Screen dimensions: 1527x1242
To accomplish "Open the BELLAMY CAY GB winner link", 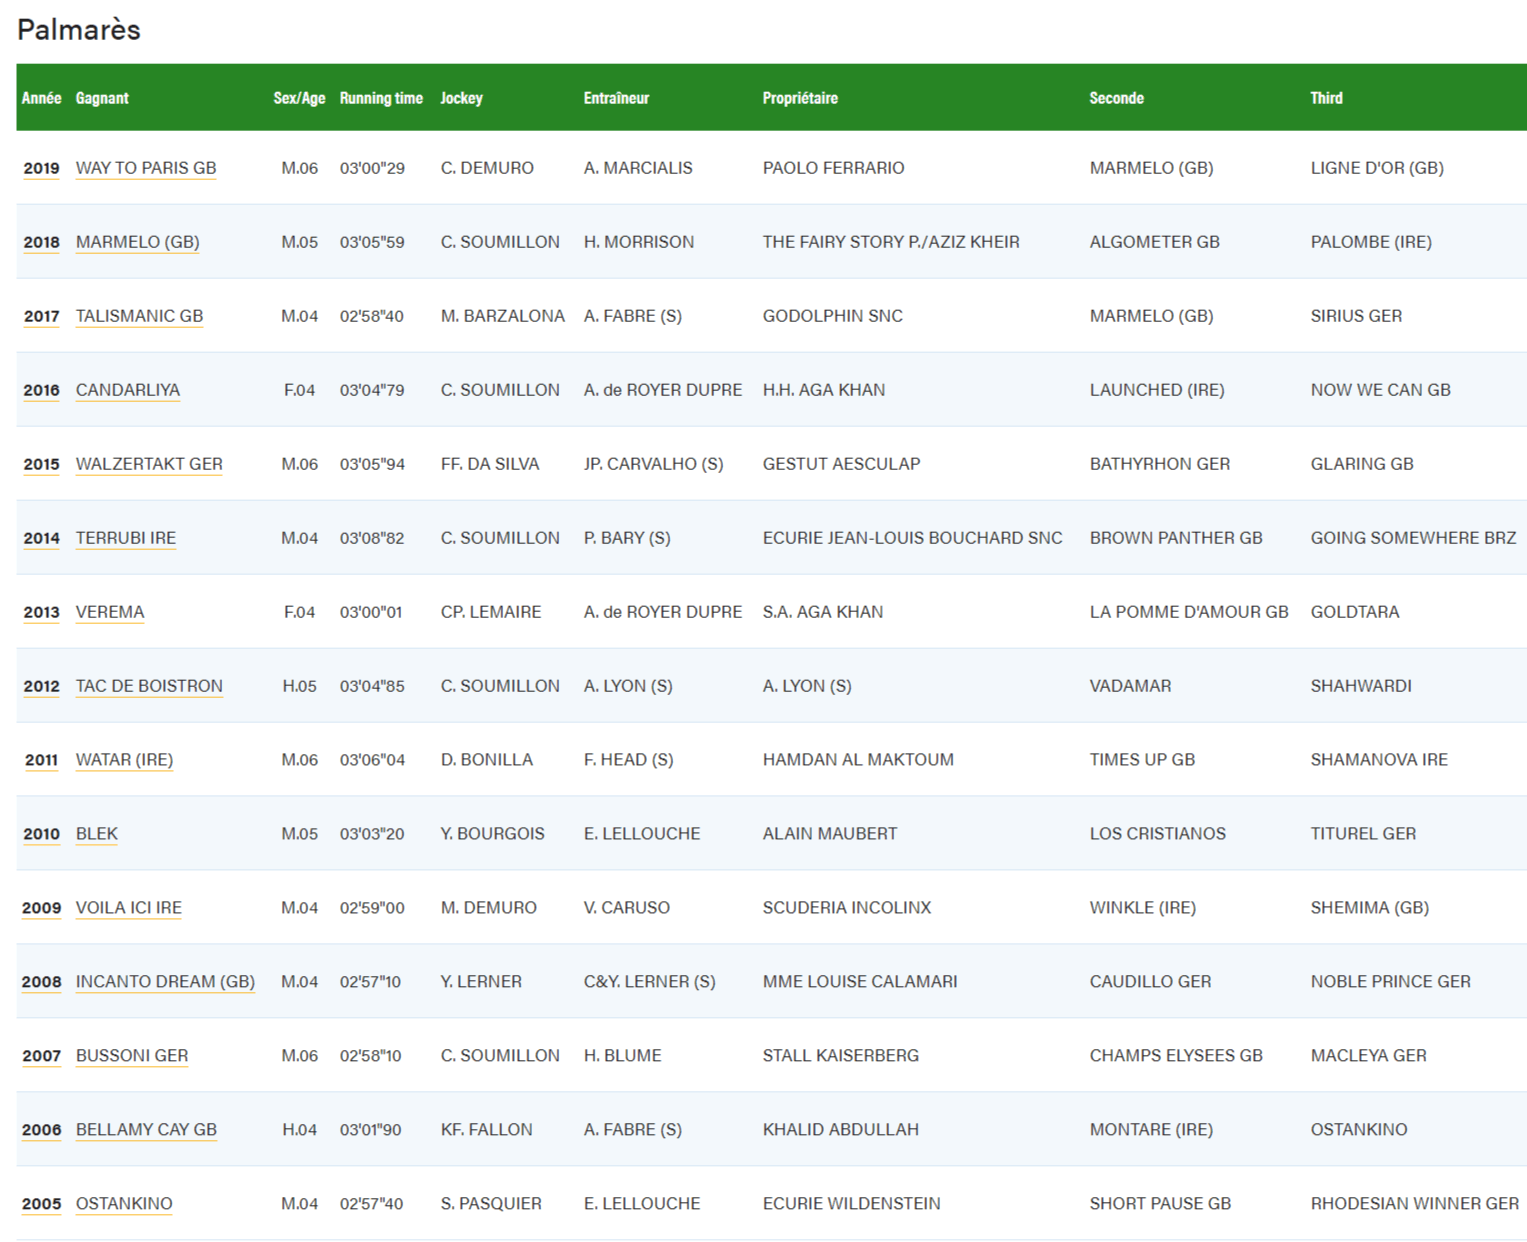I will tap(145, 1129).
